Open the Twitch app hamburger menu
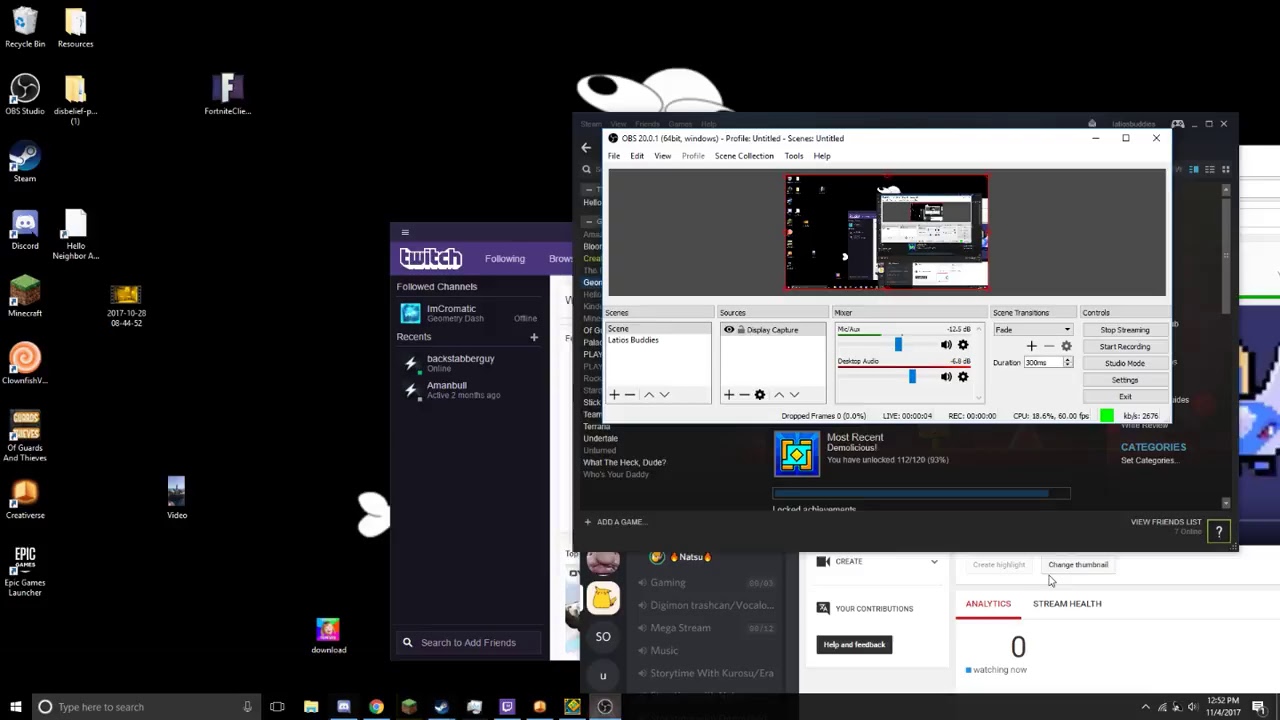The height and width of the screenshot is (720, 1280). (405, 232)
